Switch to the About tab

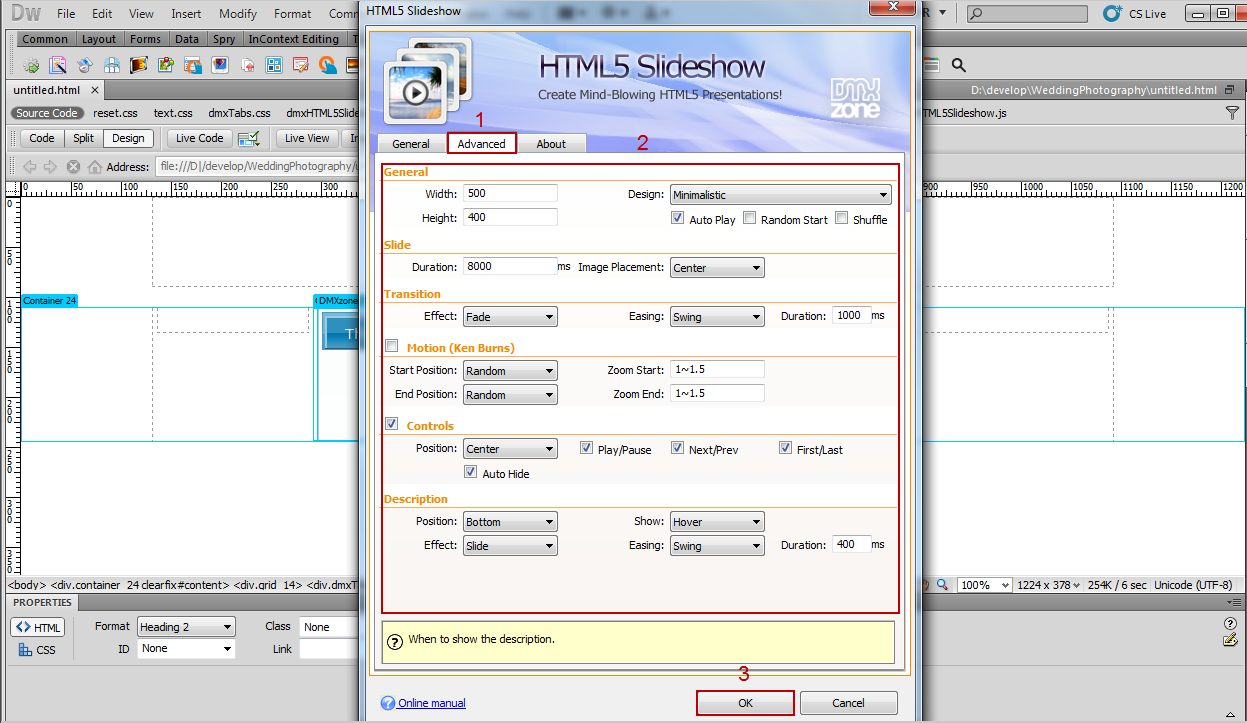click(x=551, y=144)
